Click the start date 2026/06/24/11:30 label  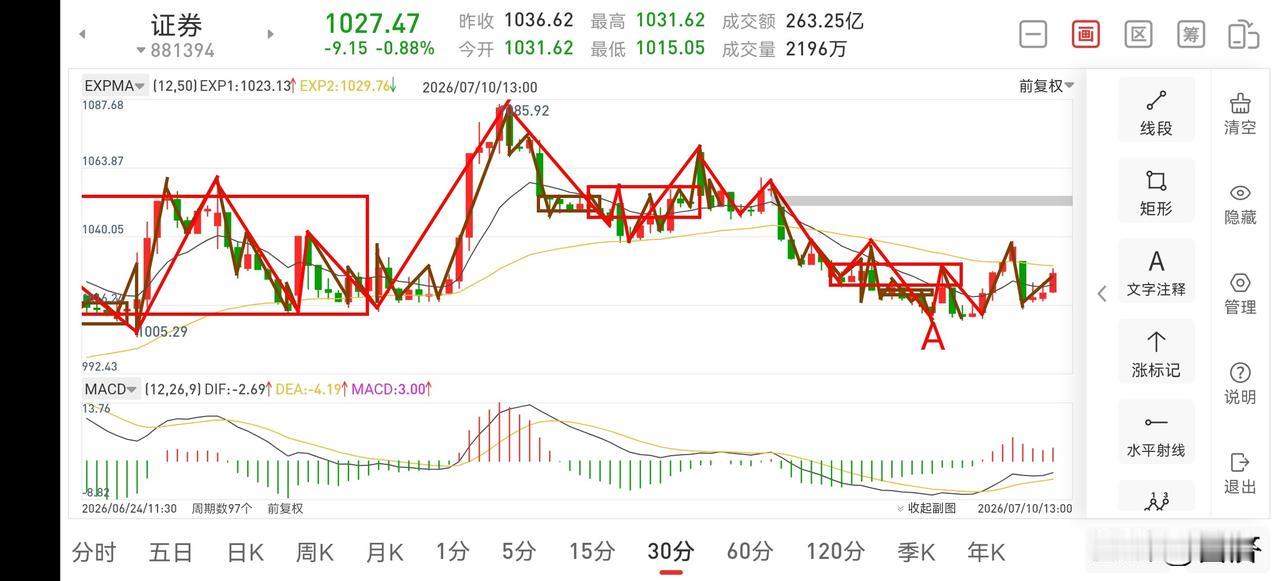129,508
